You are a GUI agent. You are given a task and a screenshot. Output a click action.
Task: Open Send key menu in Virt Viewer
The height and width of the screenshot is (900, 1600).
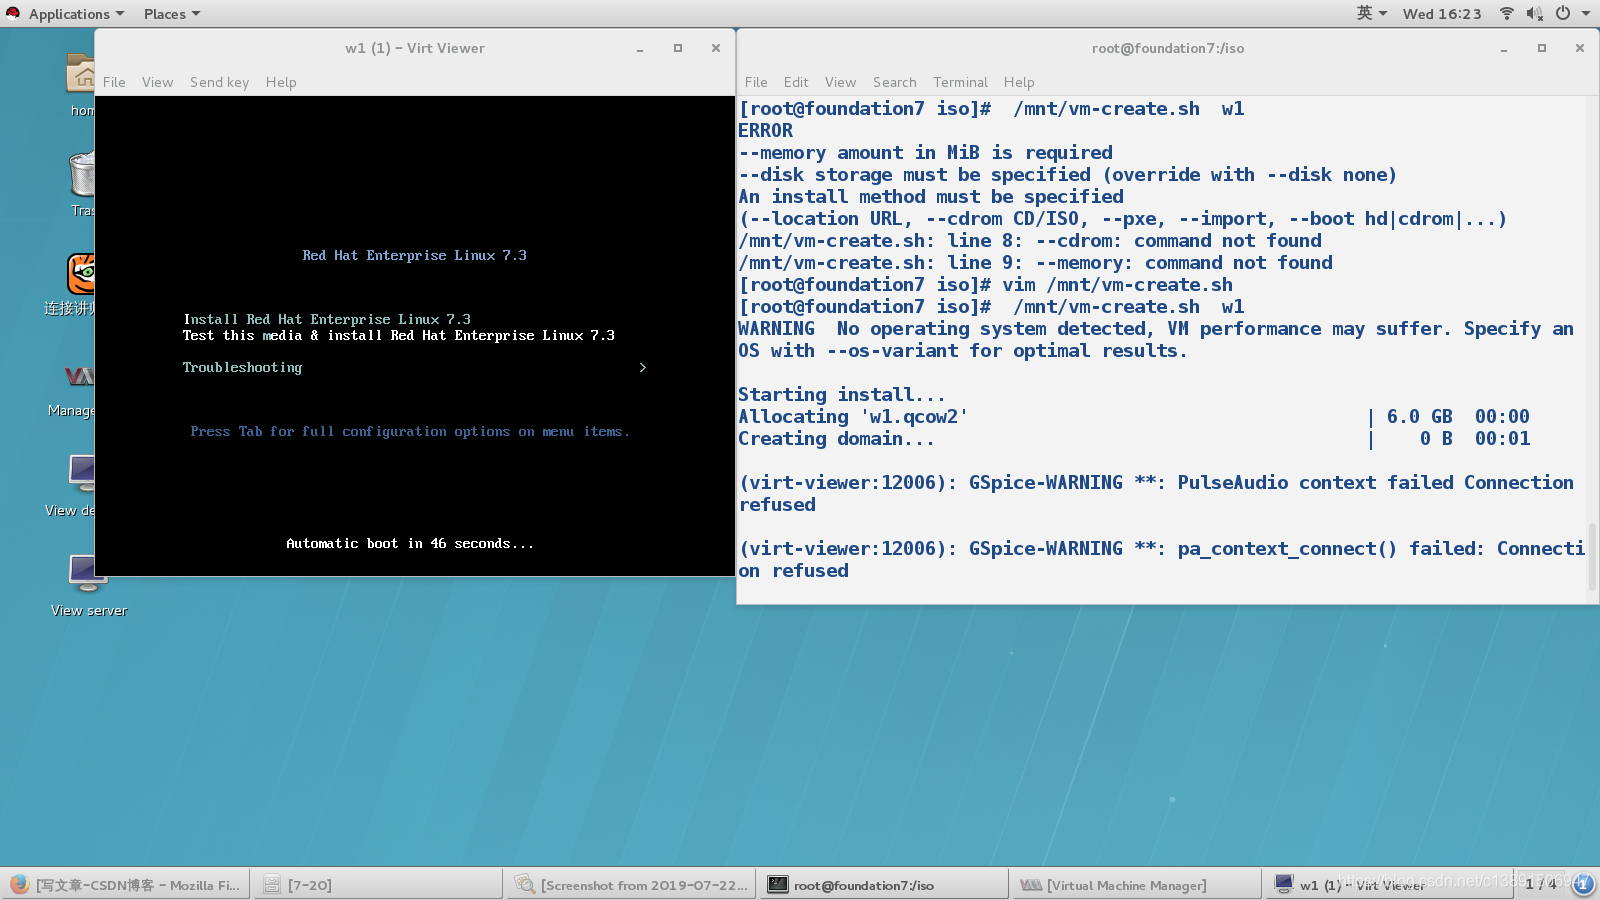pyautogui.click(x=219, y=82)
